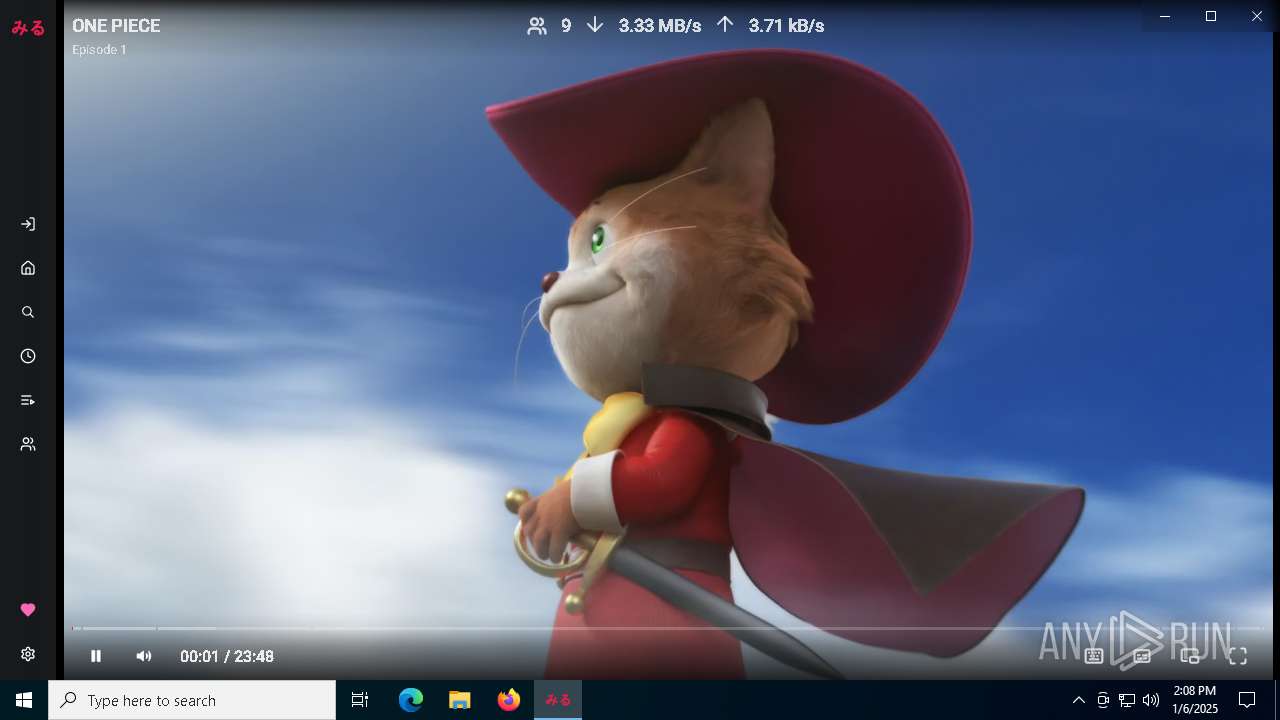The height and width of the screenshot is (720, 1280).
Task: Click the pink heart donate icon
Action: pyautogui.click(x=28, y=610)
